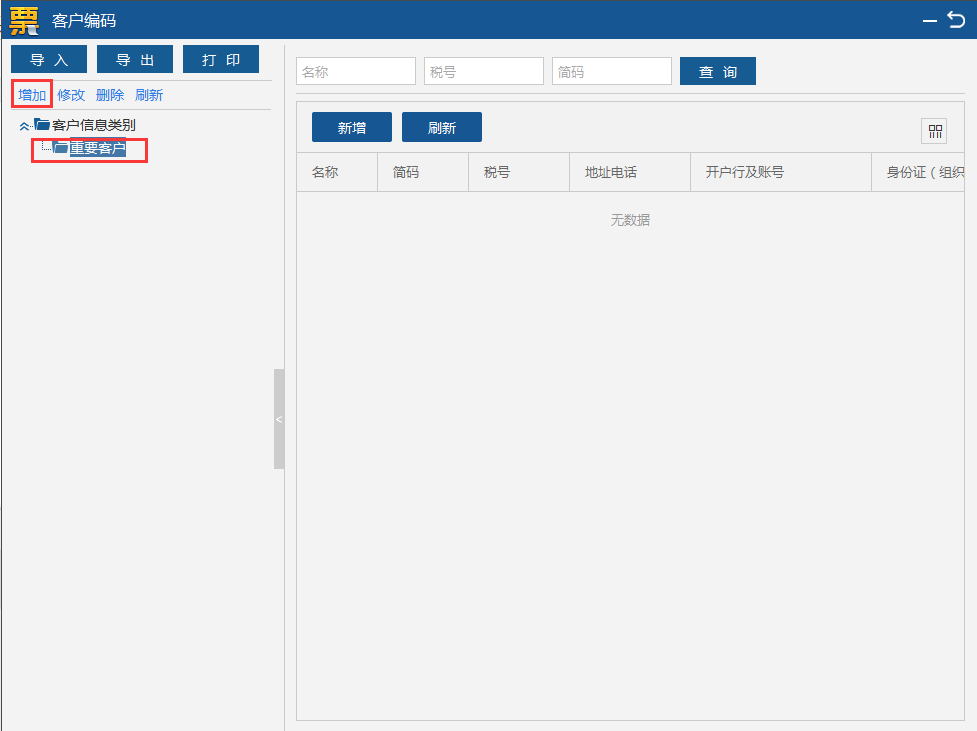Open the column settings grid icon
Image resolution: width=977 pixels, height=731 pixels.
tap(935, 131)
